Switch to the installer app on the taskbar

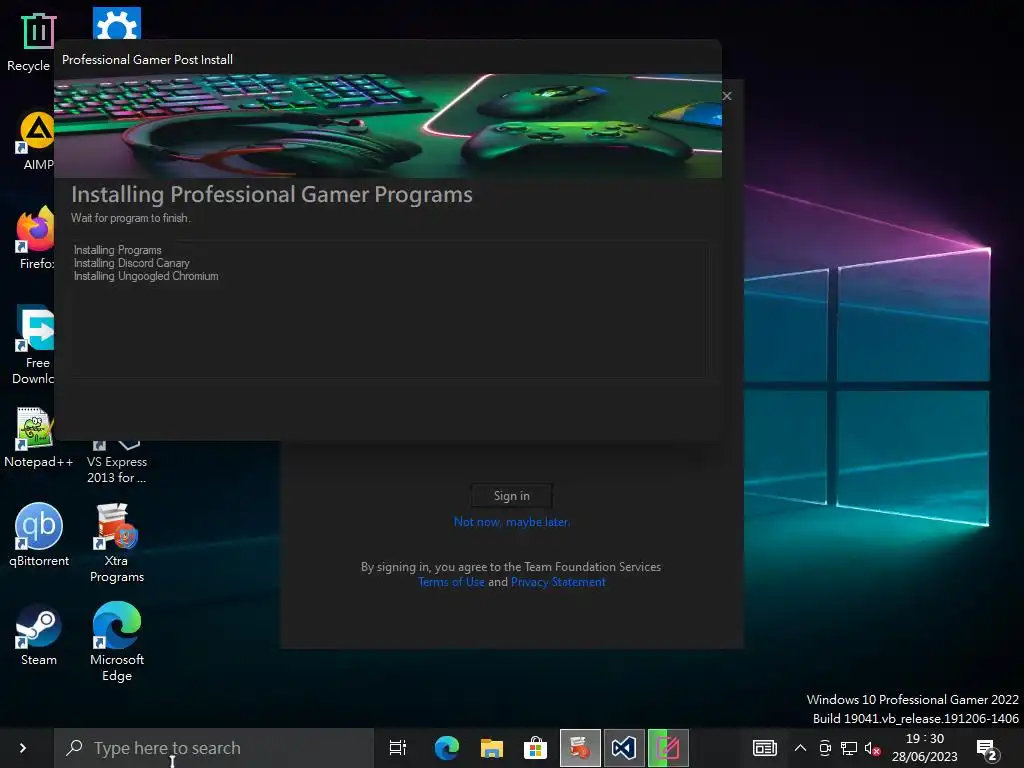point(580,748)
